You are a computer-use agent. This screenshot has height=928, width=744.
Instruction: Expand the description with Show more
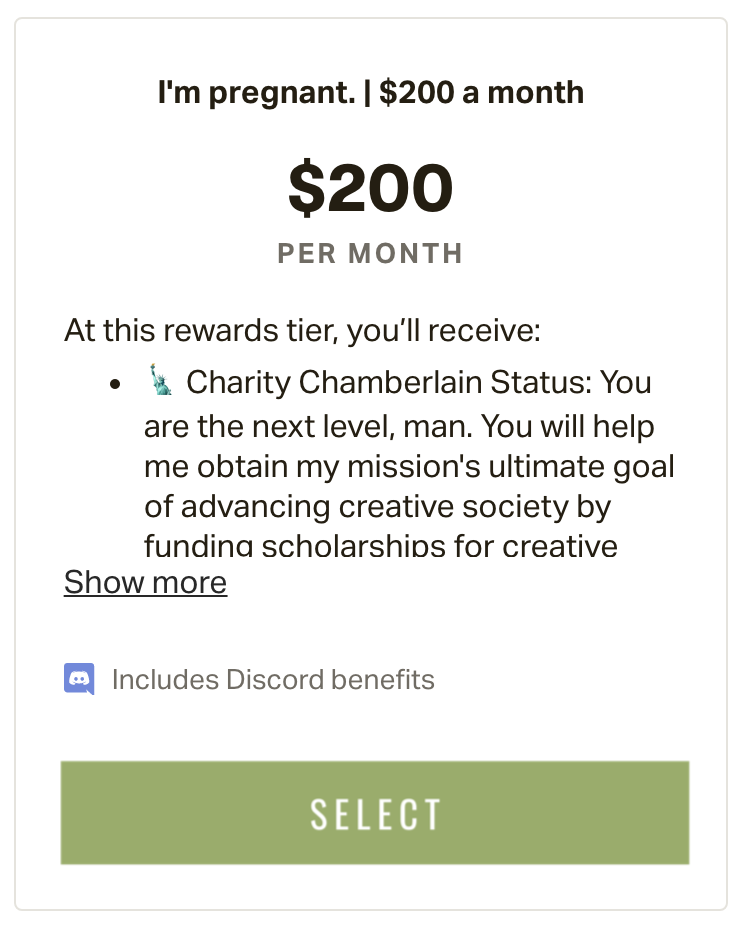(145, 582)
